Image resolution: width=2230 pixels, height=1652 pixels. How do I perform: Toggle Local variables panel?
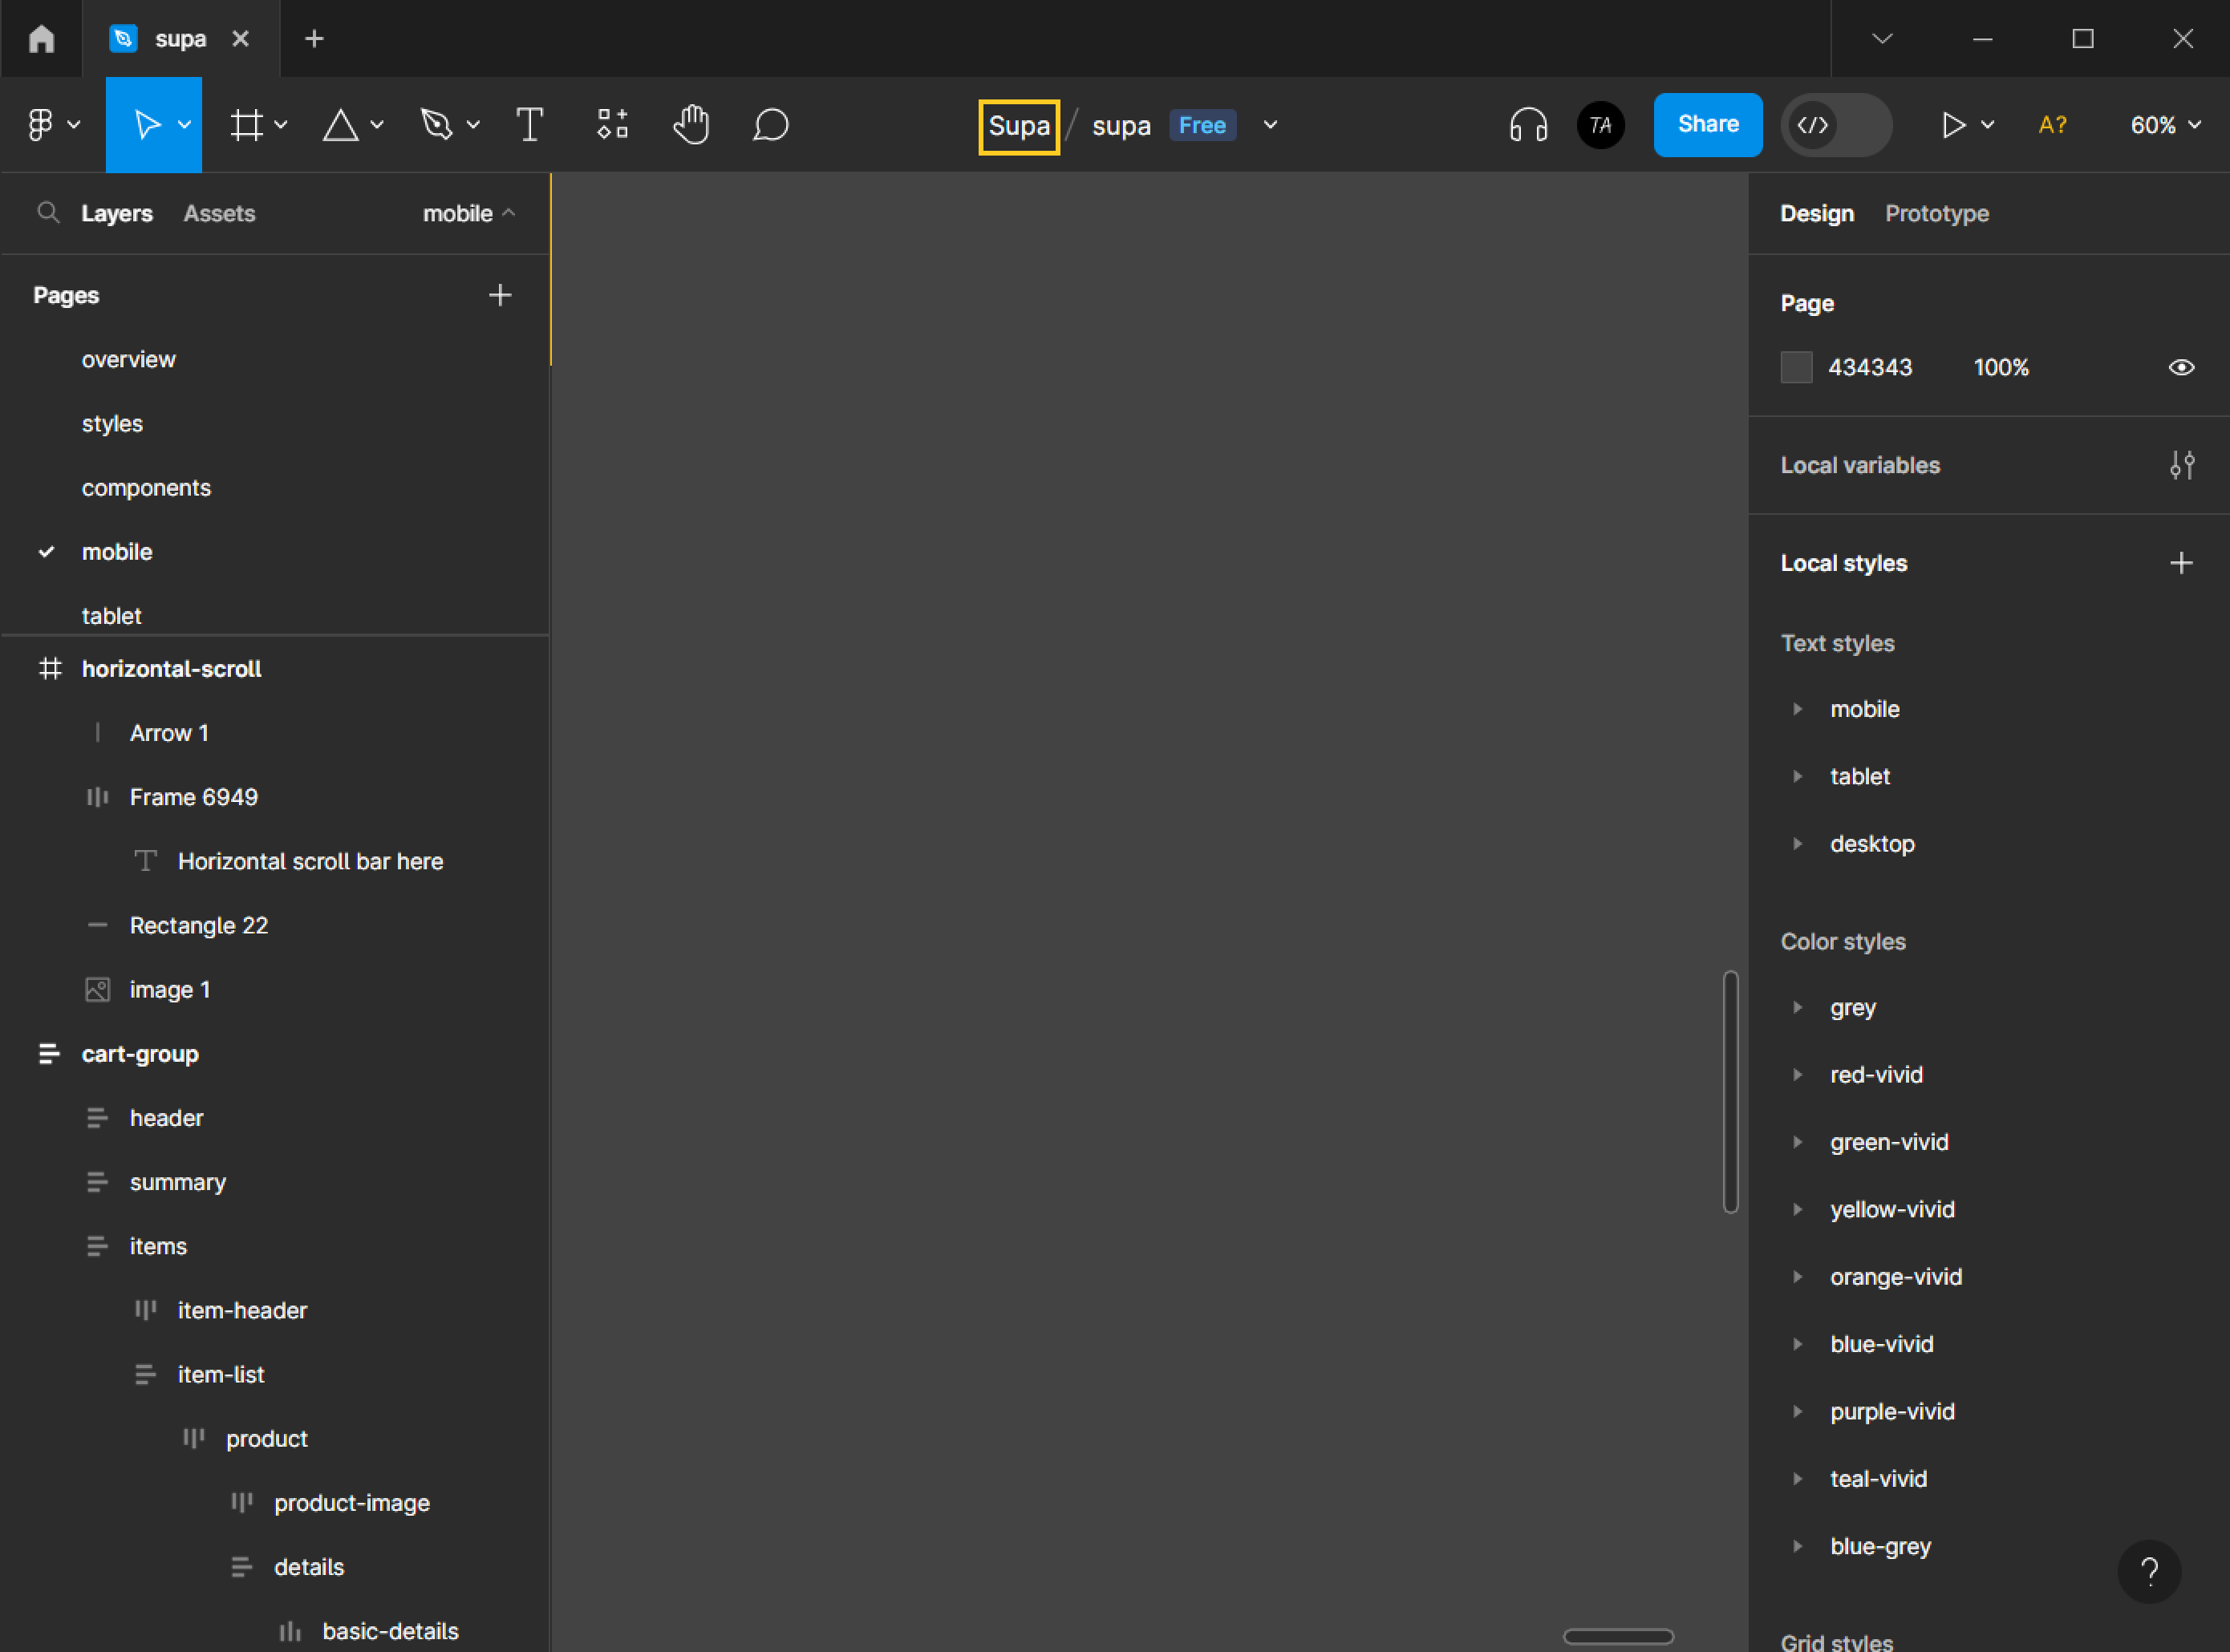(2185, 465)
